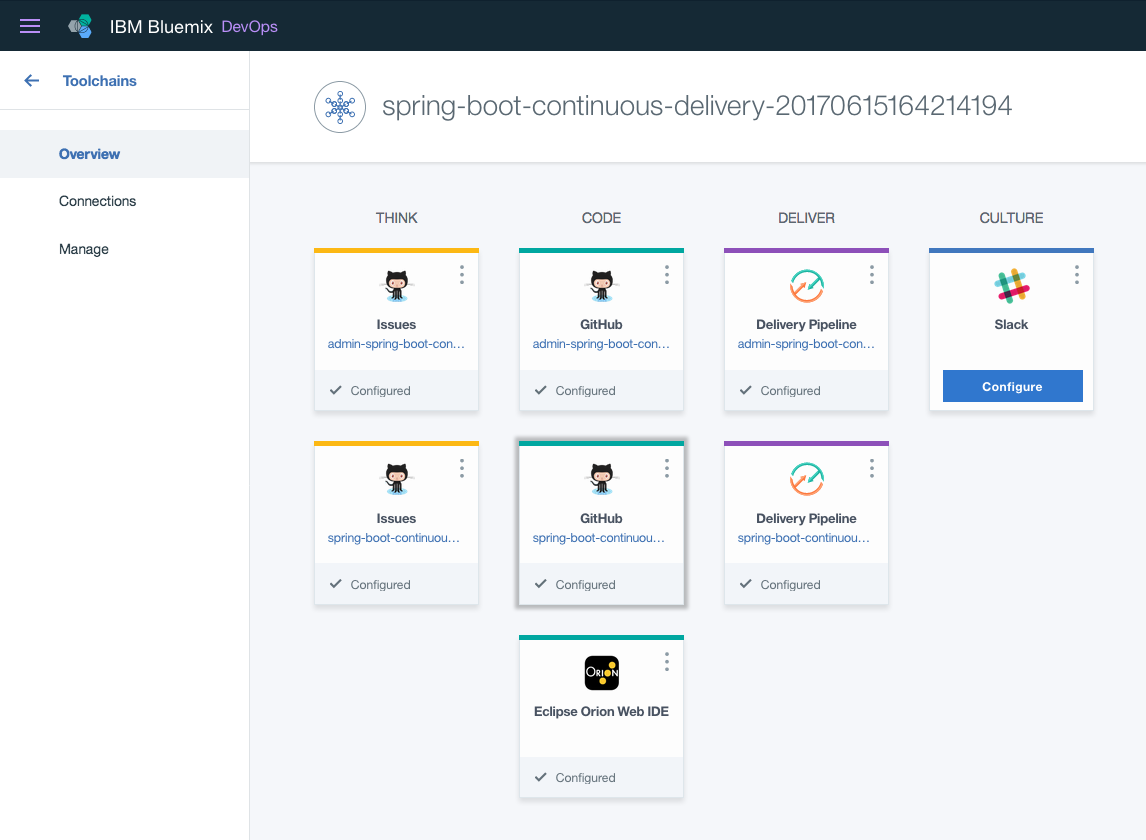Viewport: 1146px width, 840px height.
Task: Open options menu for admin-spring-boot GitHub card
Action: click(667, 275)
